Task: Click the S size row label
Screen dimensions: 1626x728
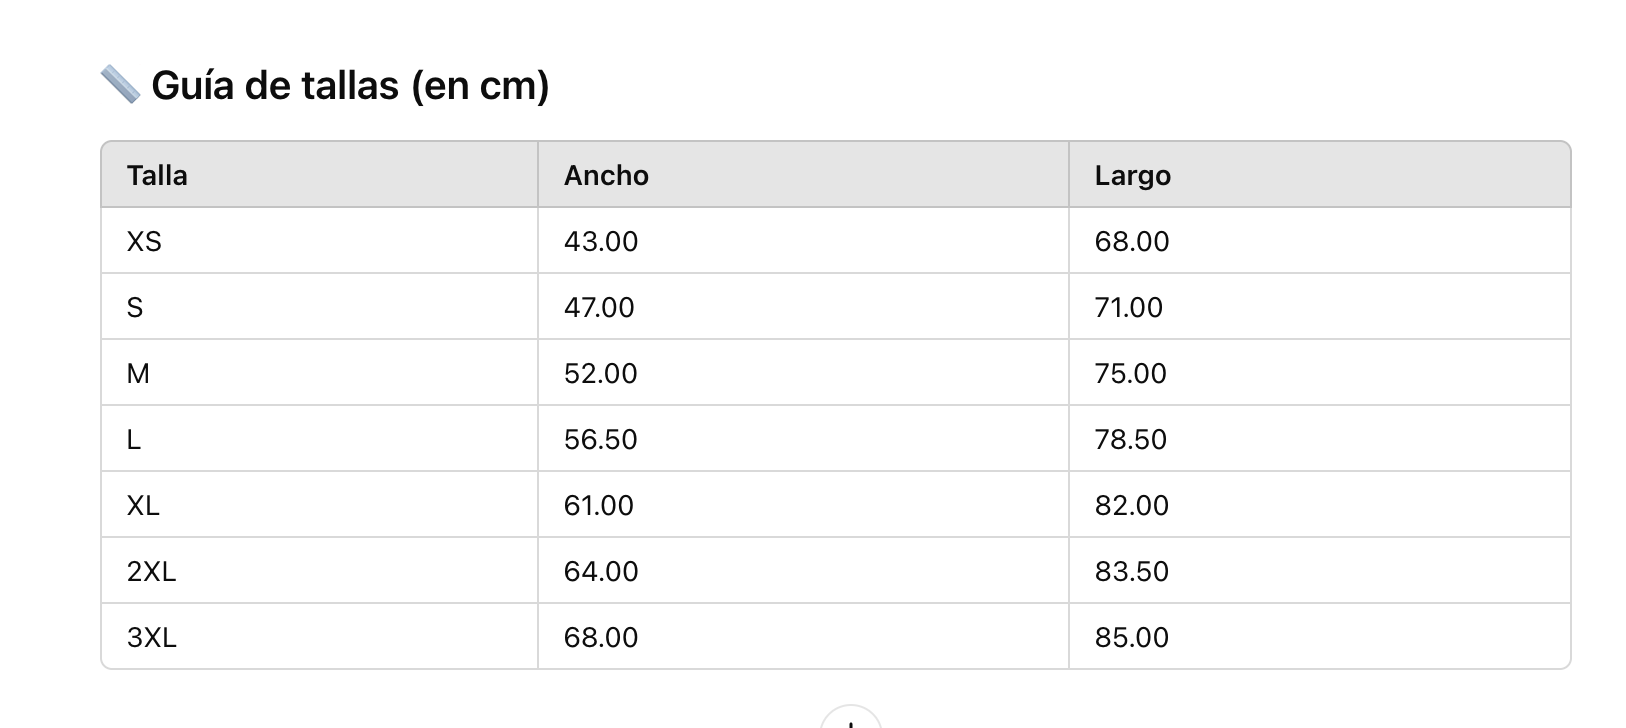Action: [135, 307]
